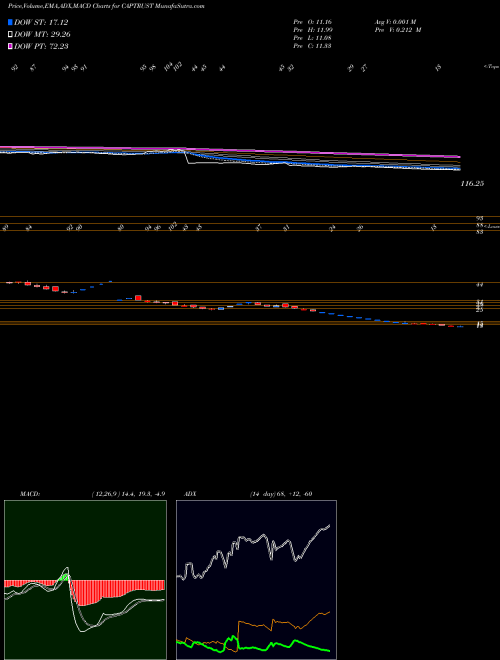Click ADX values '(14 day) 68, +12, -60'
500x660 pixels.
[x=280, y=494]
